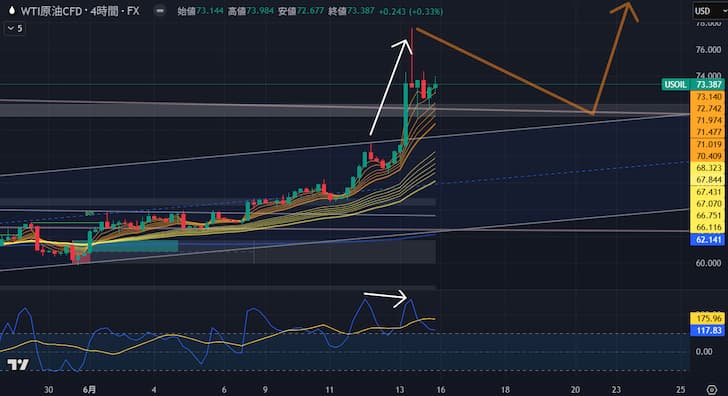The image size is (728, 396).
Task: Click the 25 date axis label
Action: click(x=681, y=390)
